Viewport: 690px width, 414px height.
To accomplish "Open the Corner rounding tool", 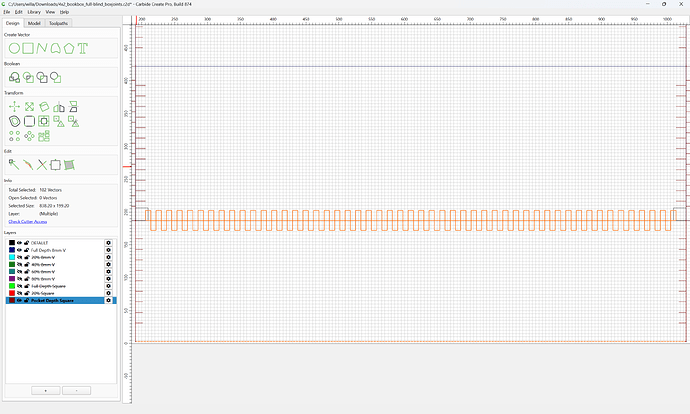I will pyautogui.click(x=29, y=121).
